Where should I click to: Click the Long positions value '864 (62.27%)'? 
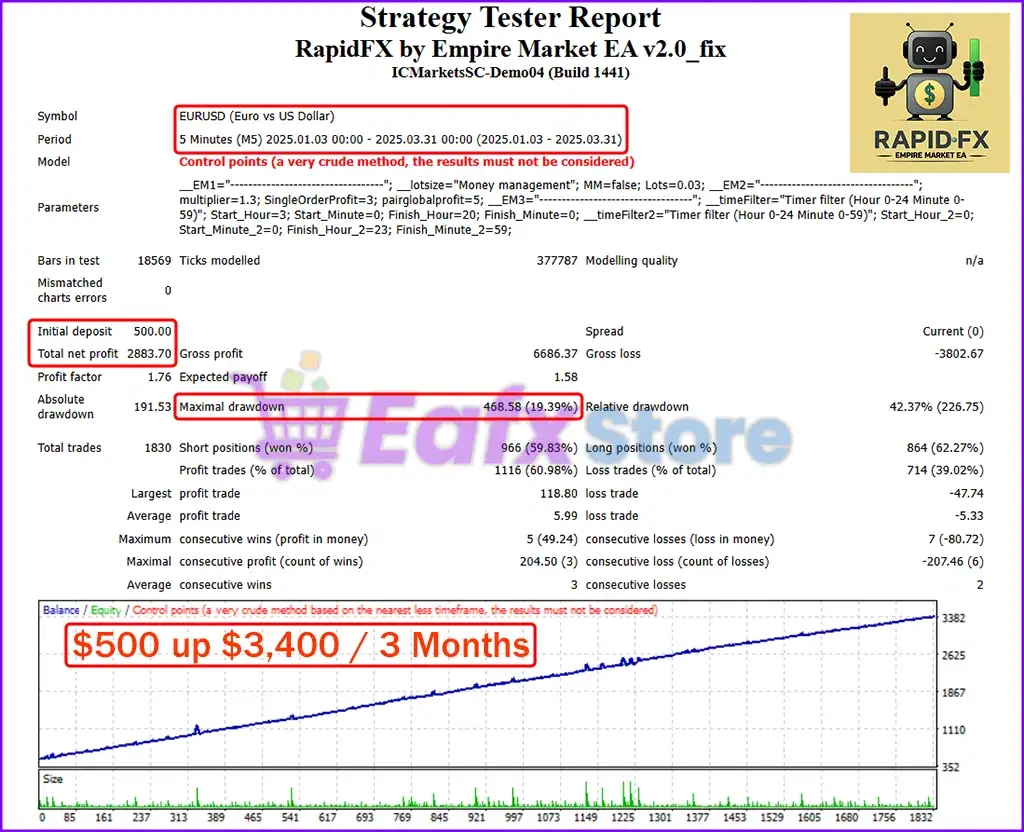tap(945, 447)
